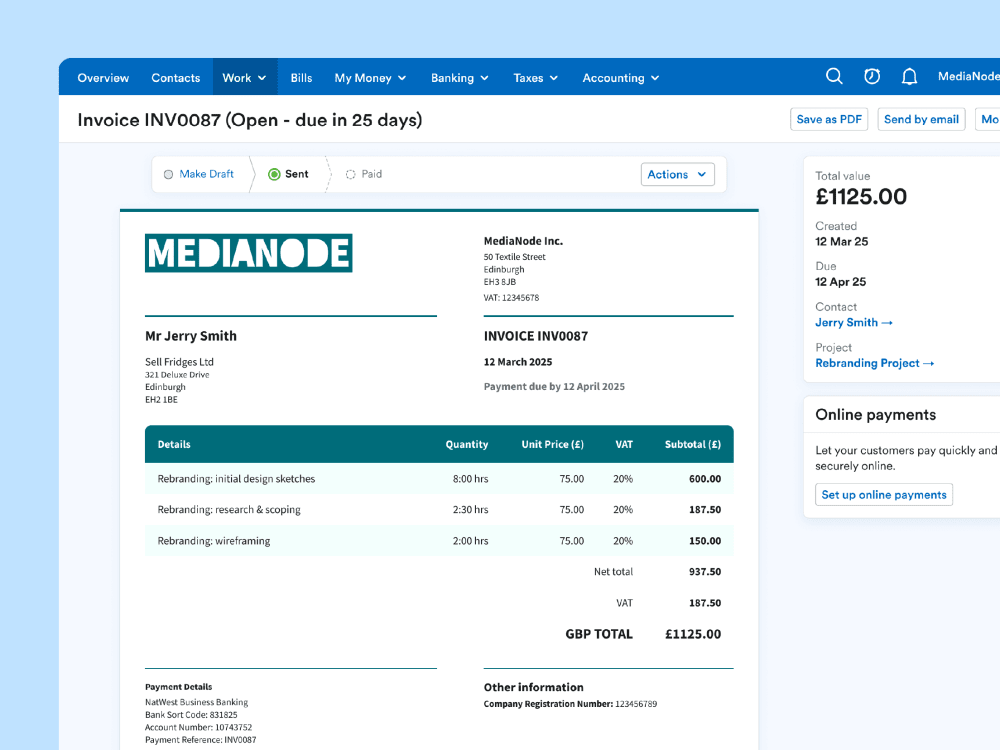The image size is (1000, 750).
Task: Set up online payments
Action: pyautogui.click(x=884, y=494)
